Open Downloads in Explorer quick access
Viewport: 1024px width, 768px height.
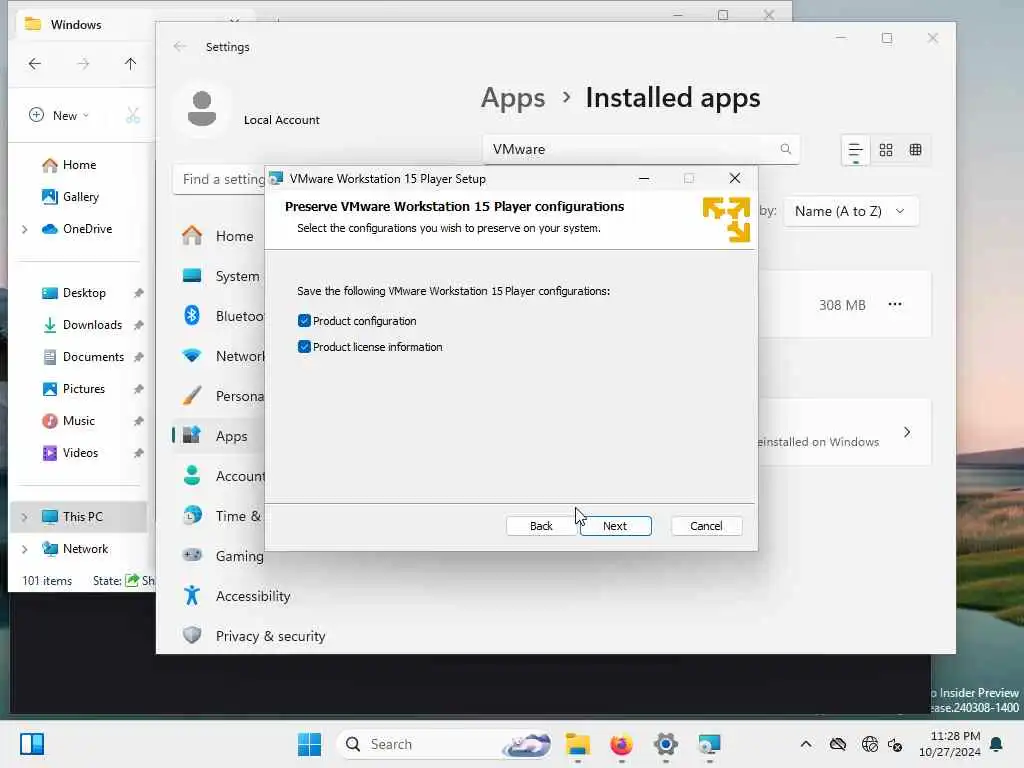[92, 325]
